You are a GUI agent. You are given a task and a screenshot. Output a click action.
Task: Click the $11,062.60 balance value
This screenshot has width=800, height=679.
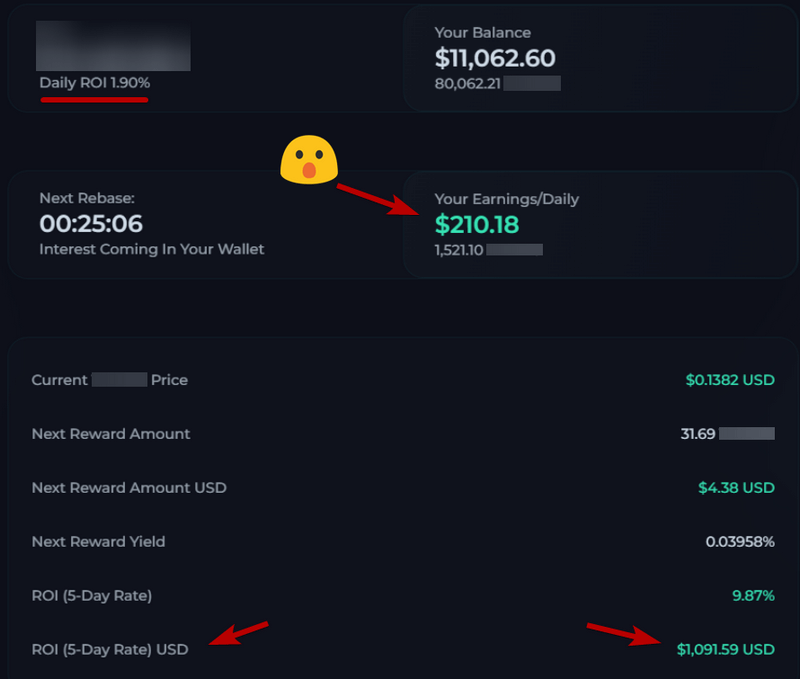coord(495,58)
